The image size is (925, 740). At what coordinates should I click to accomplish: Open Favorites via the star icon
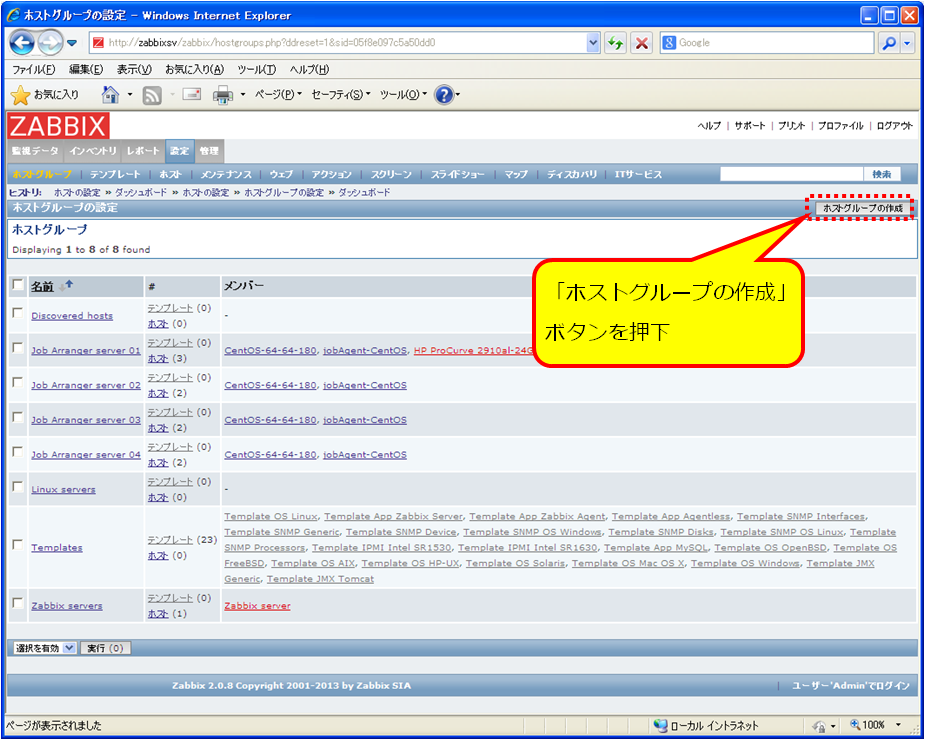(x=20, y=95)
